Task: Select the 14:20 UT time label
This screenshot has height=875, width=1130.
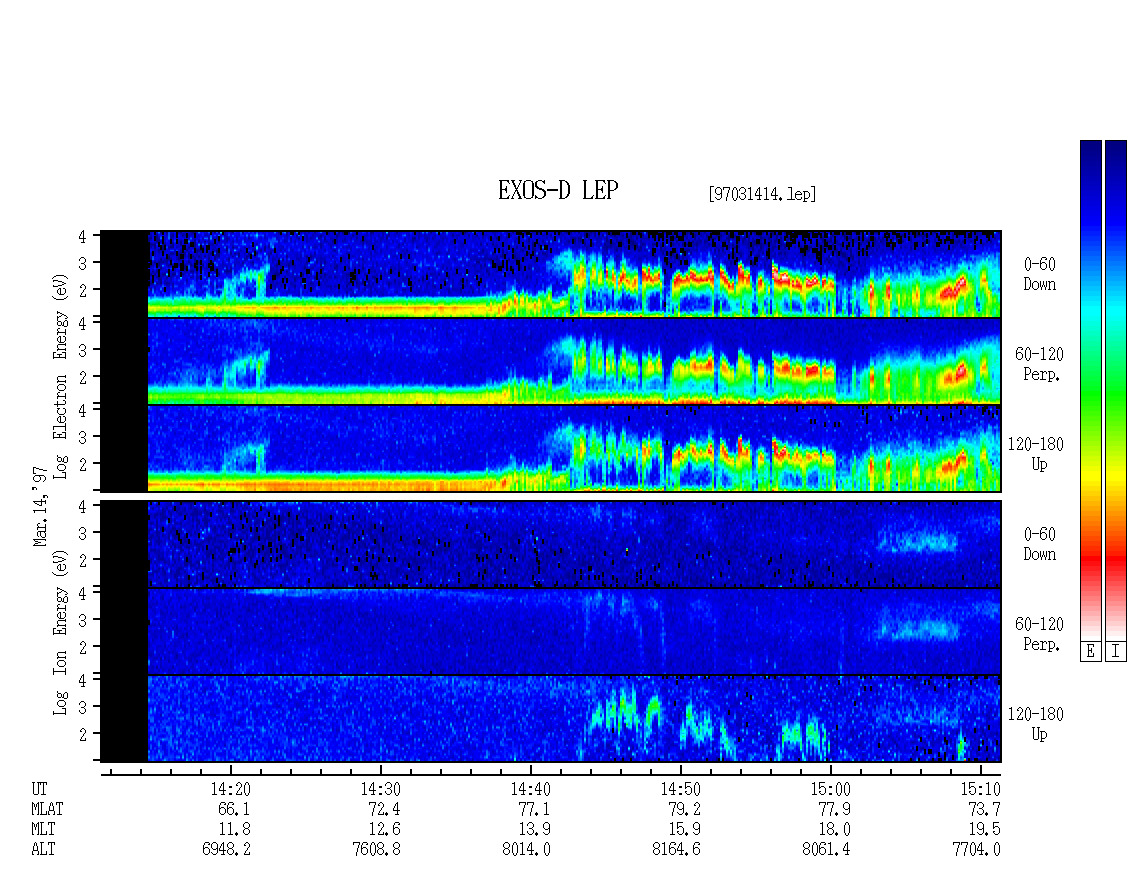Action: point(230,789)
